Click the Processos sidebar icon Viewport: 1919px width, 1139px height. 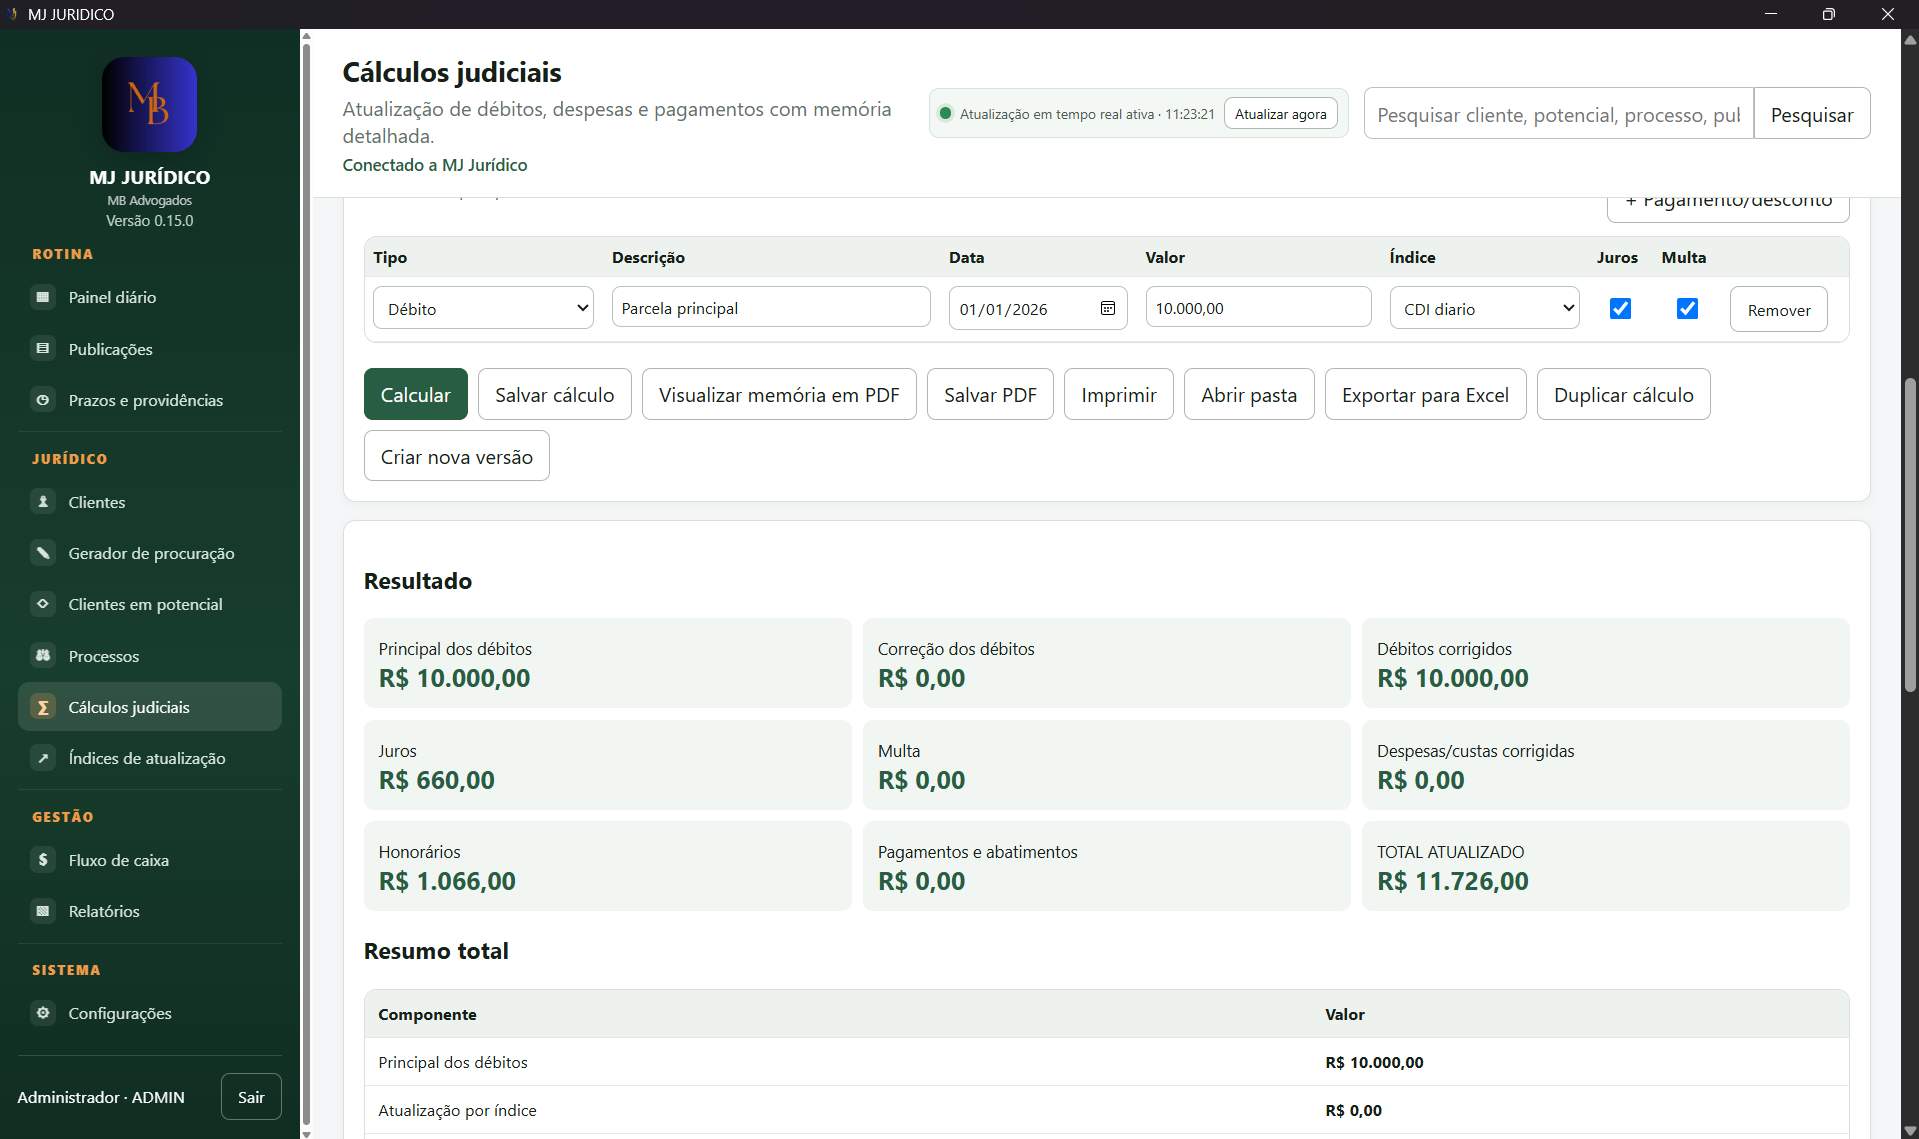(x=43, y=656)
